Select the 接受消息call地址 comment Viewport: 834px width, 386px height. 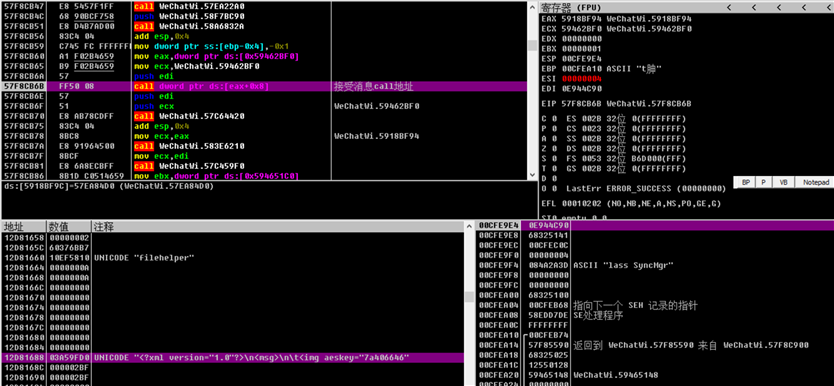373,86
